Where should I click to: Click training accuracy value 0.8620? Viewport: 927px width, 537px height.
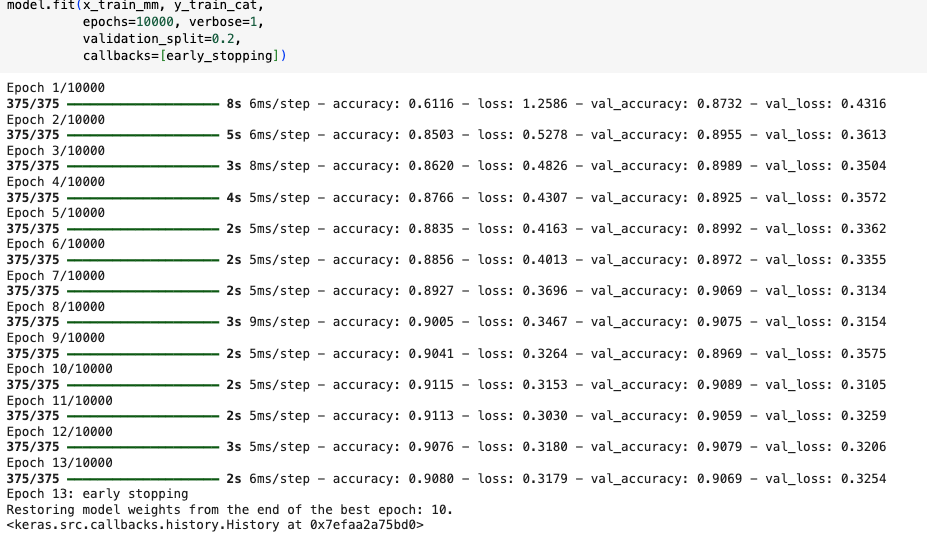pos(431,166)
